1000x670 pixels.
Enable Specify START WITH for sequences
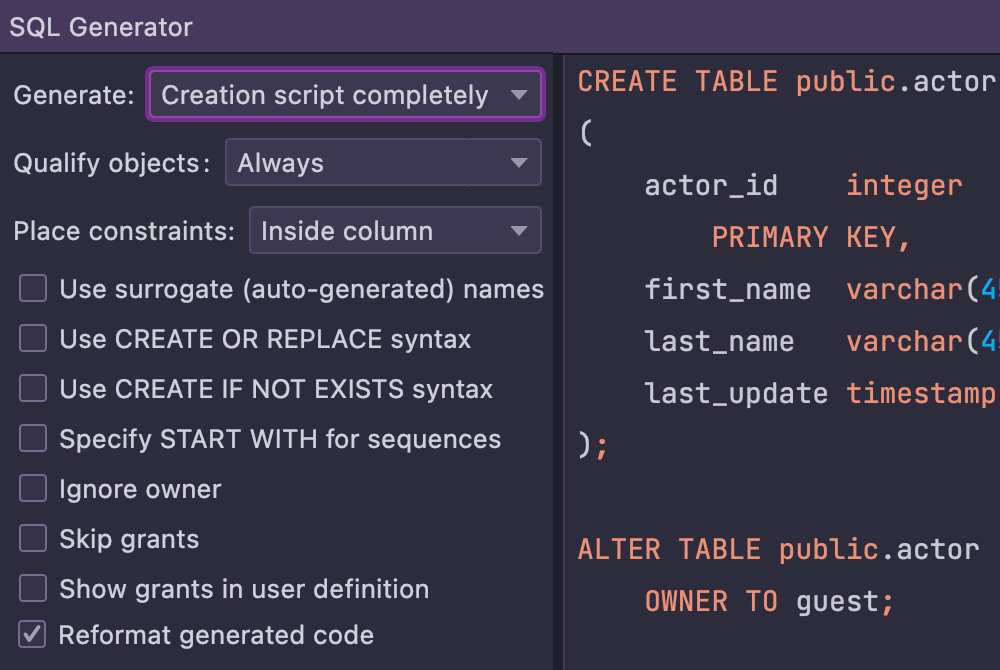click(33, 439)
